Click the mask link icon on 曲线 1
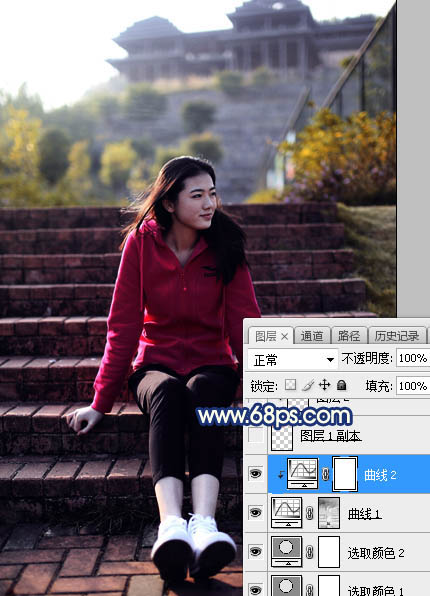Screen dimensions: 430x596 310,513
